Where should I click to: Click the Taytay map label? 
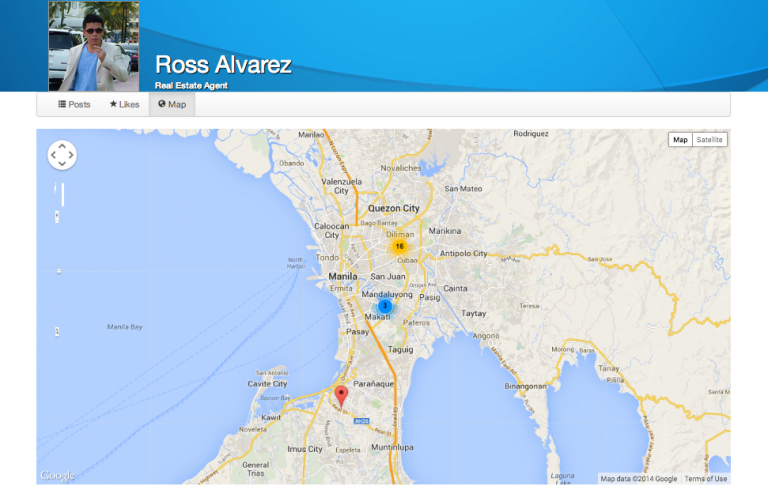(474, 313)
